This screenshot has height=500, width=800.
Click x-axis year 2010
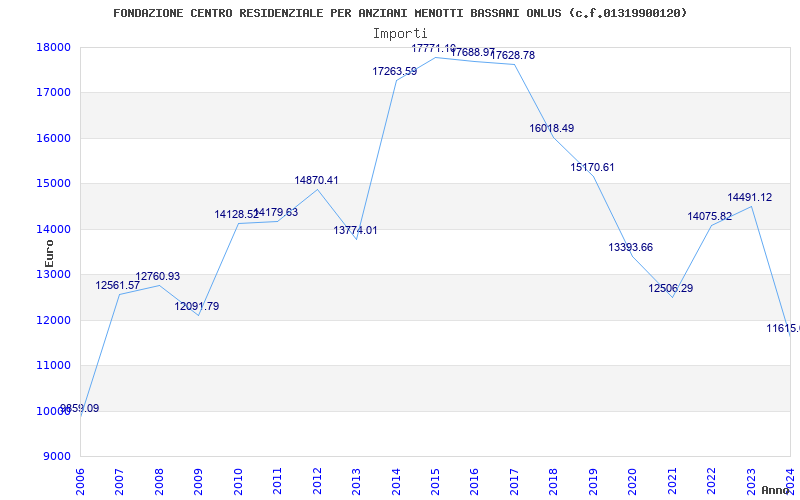(238, 482)
